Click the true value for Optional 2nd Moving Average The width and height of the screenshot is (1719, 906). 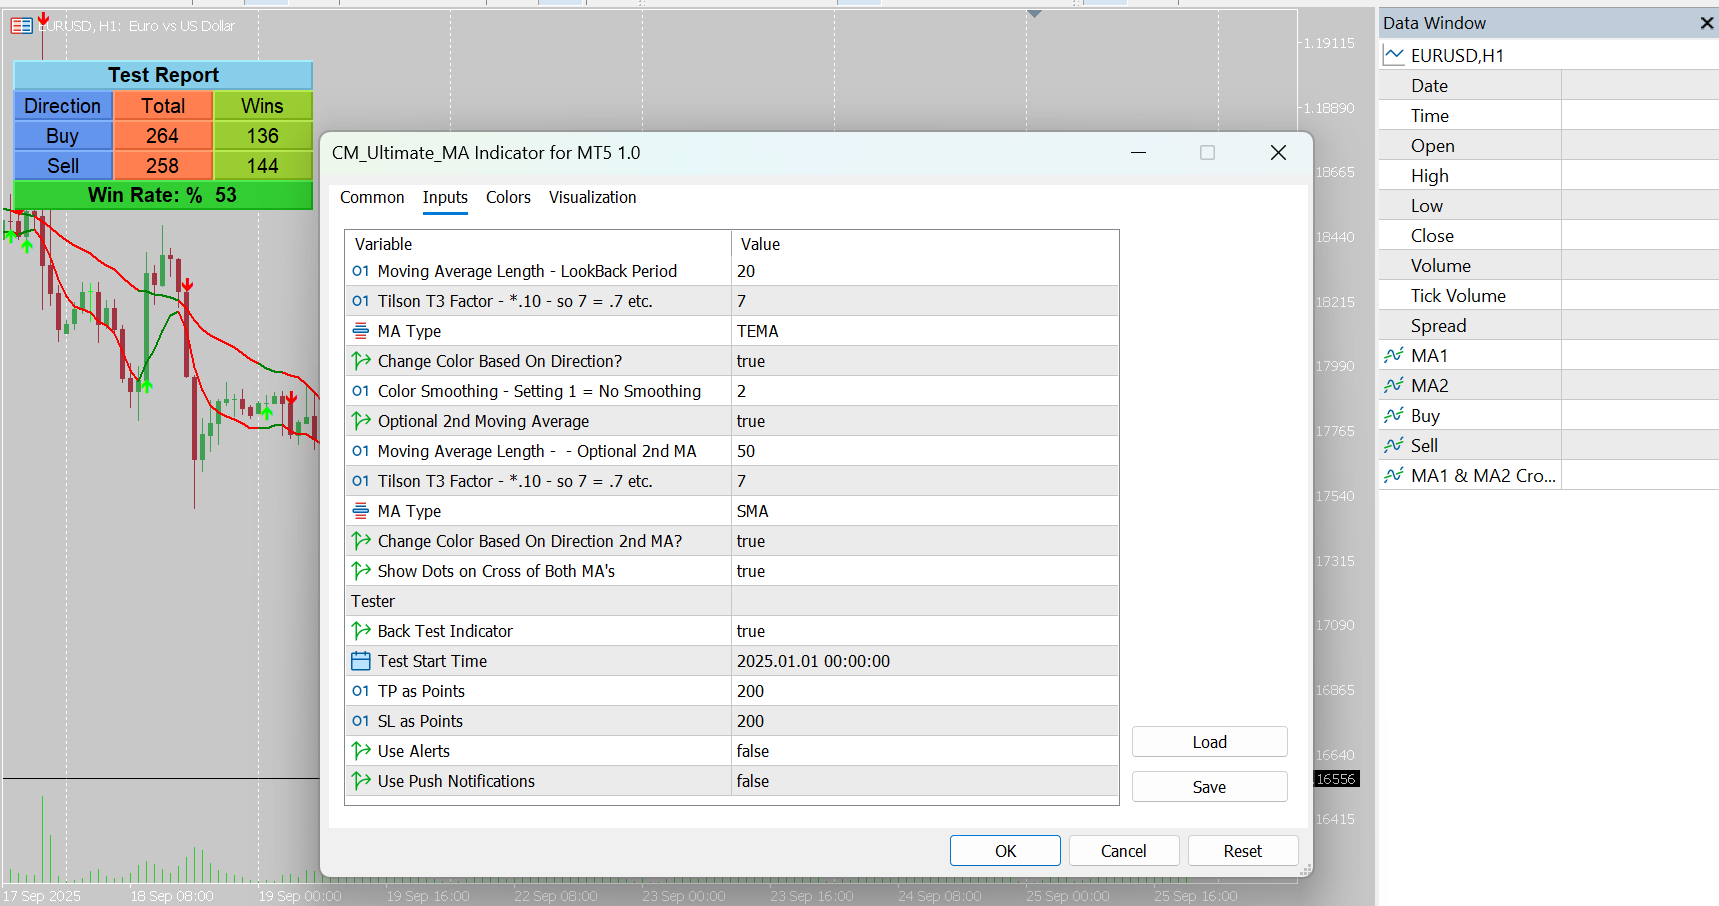pos(925,421)
